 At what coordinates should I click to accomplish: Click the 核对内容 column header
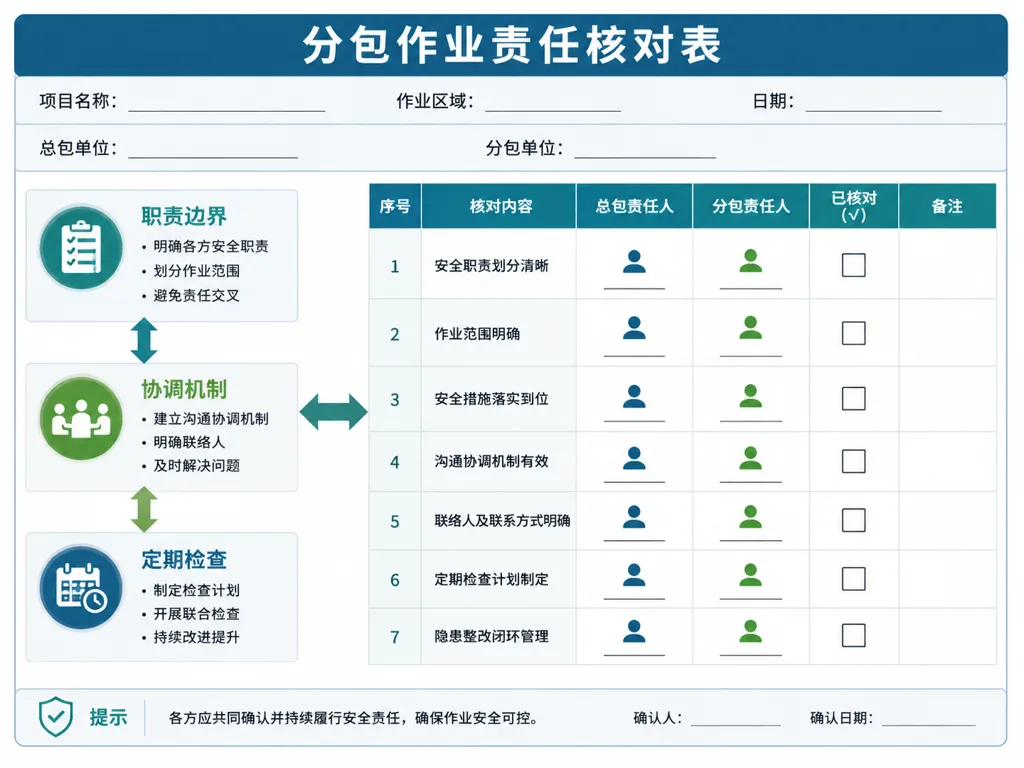click(499, 206)
